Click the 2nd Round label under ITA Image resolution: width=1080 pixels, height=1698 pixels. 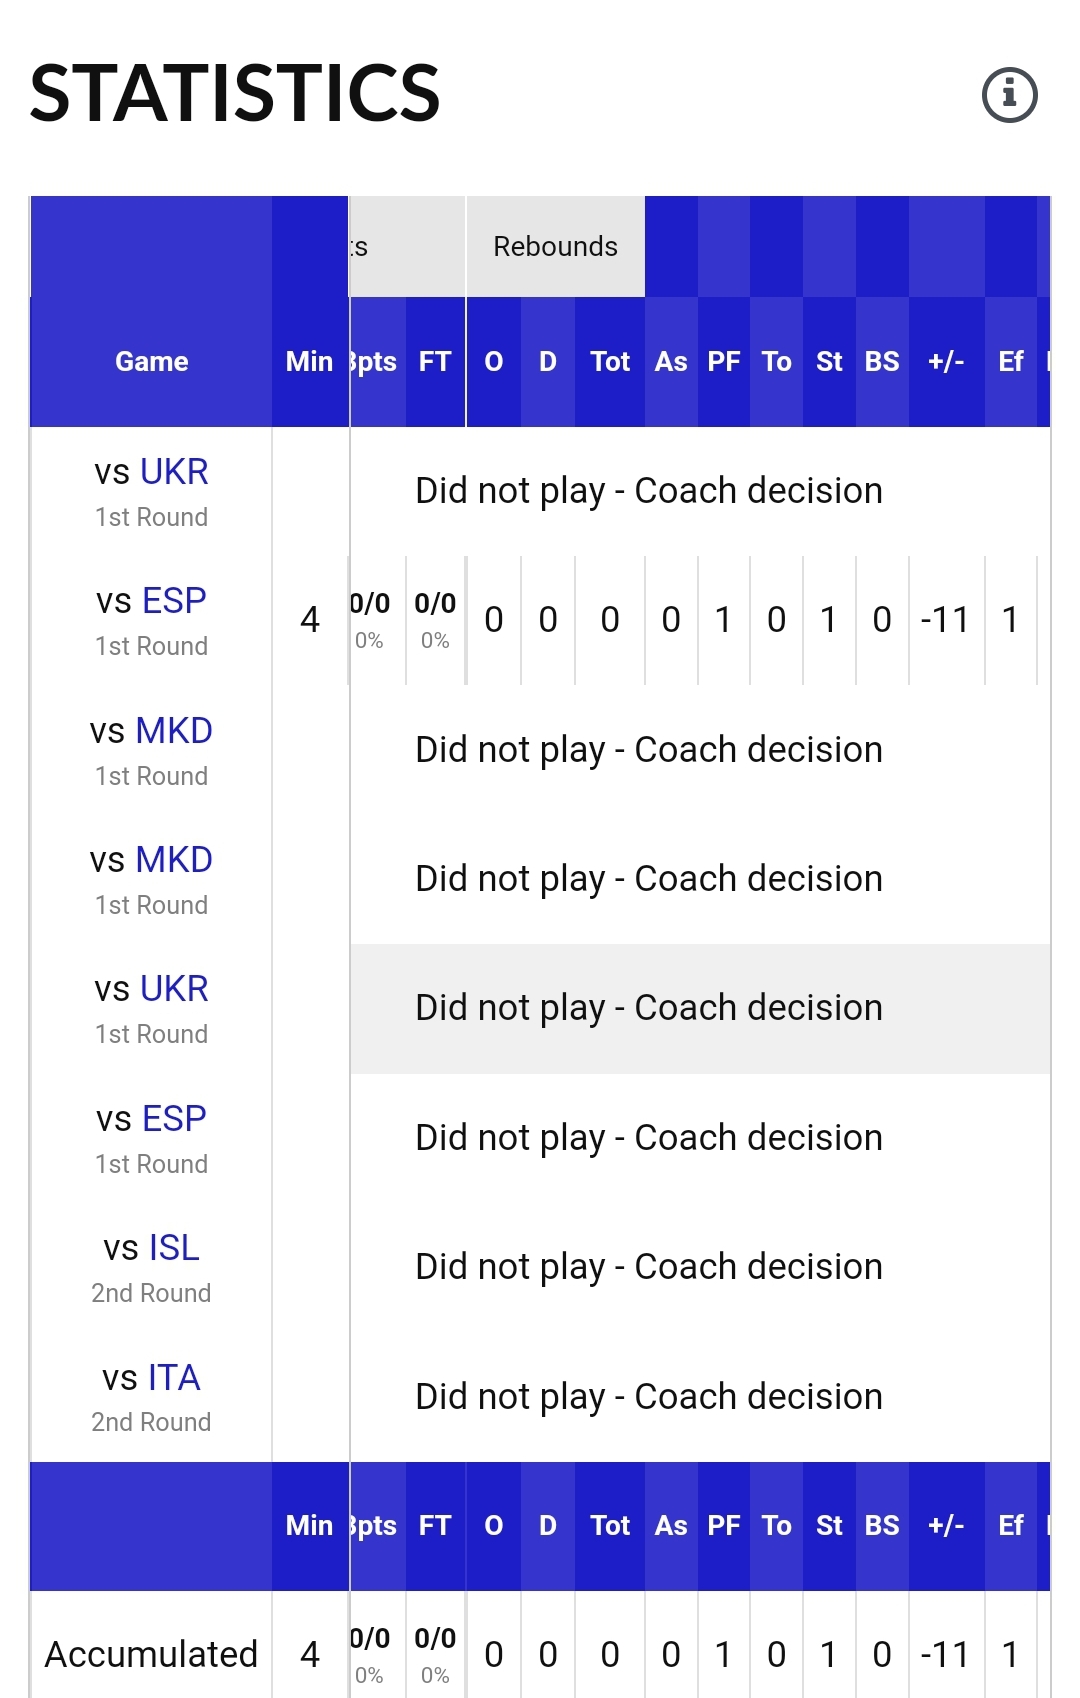tap(151, 1422)
